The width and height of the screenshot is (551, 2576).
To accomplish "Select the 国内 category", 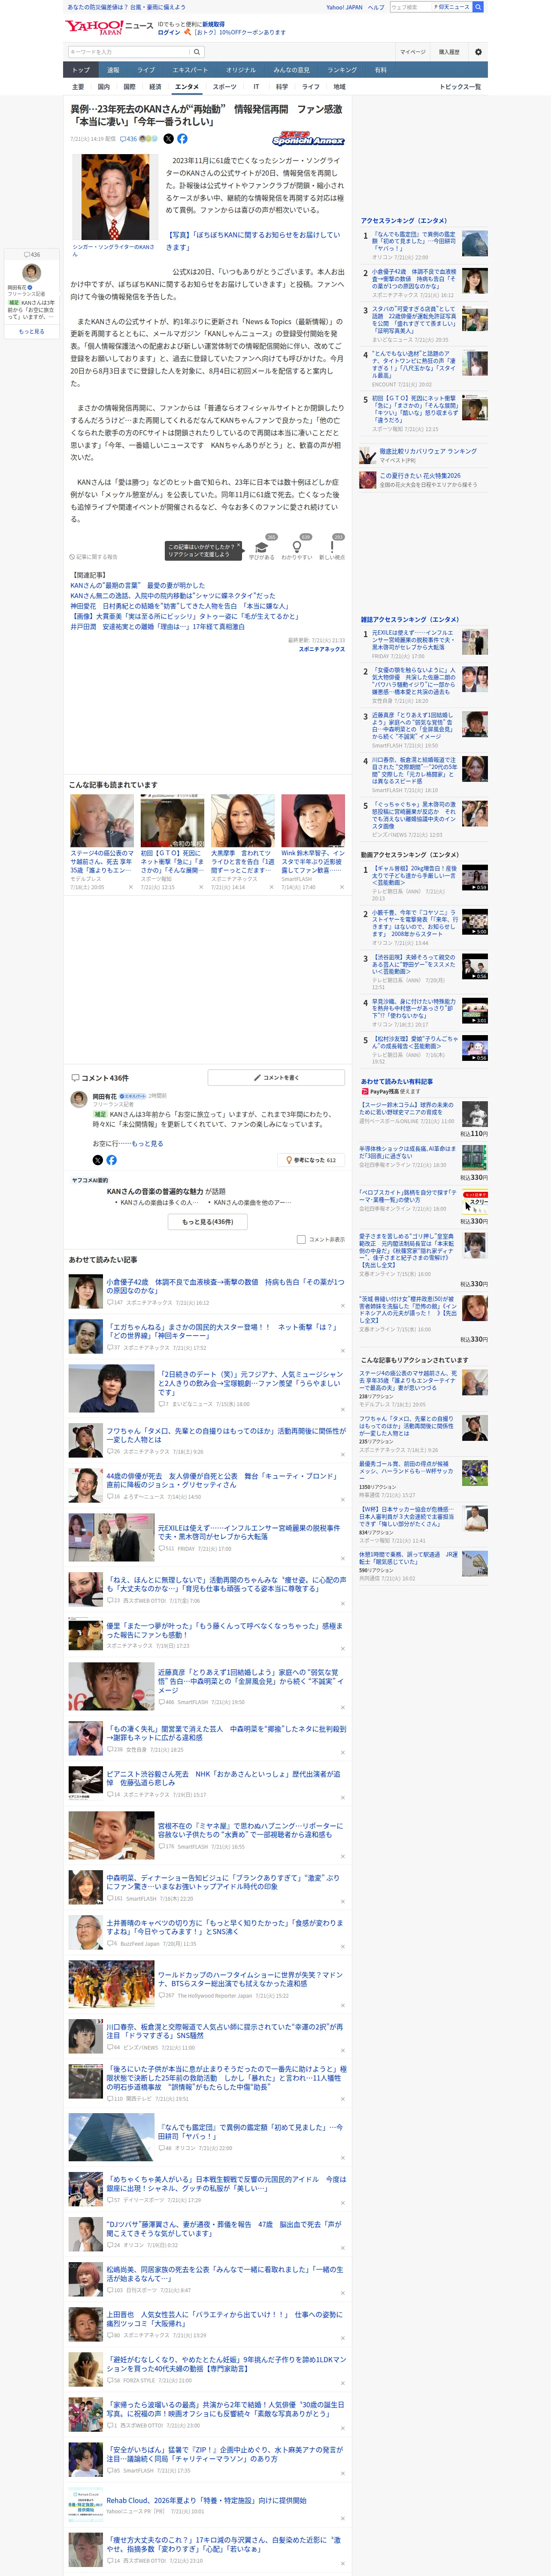I will coord(104,87).
